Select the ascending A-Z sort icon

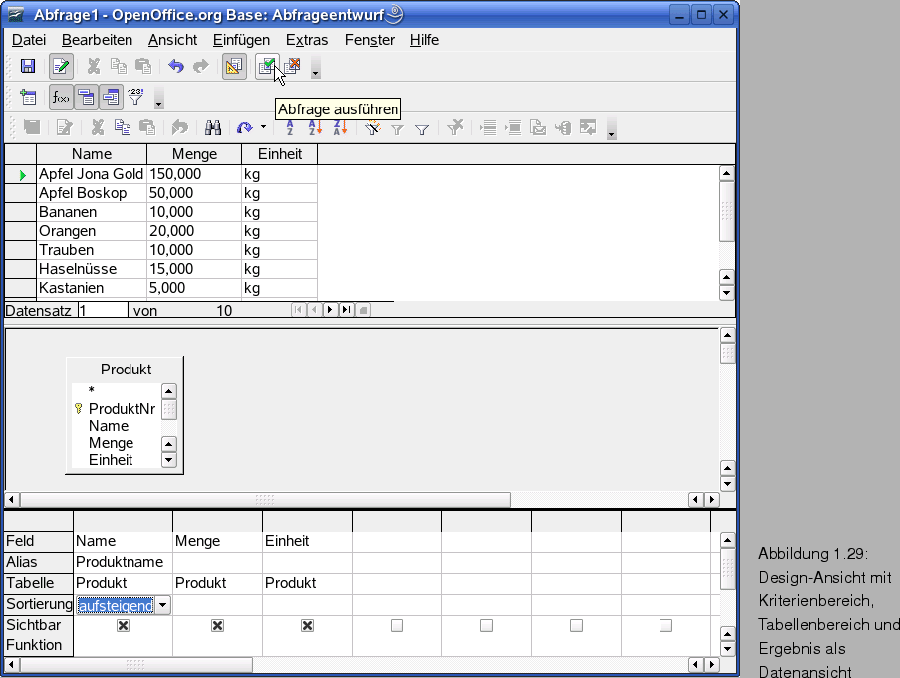(314, 128)
